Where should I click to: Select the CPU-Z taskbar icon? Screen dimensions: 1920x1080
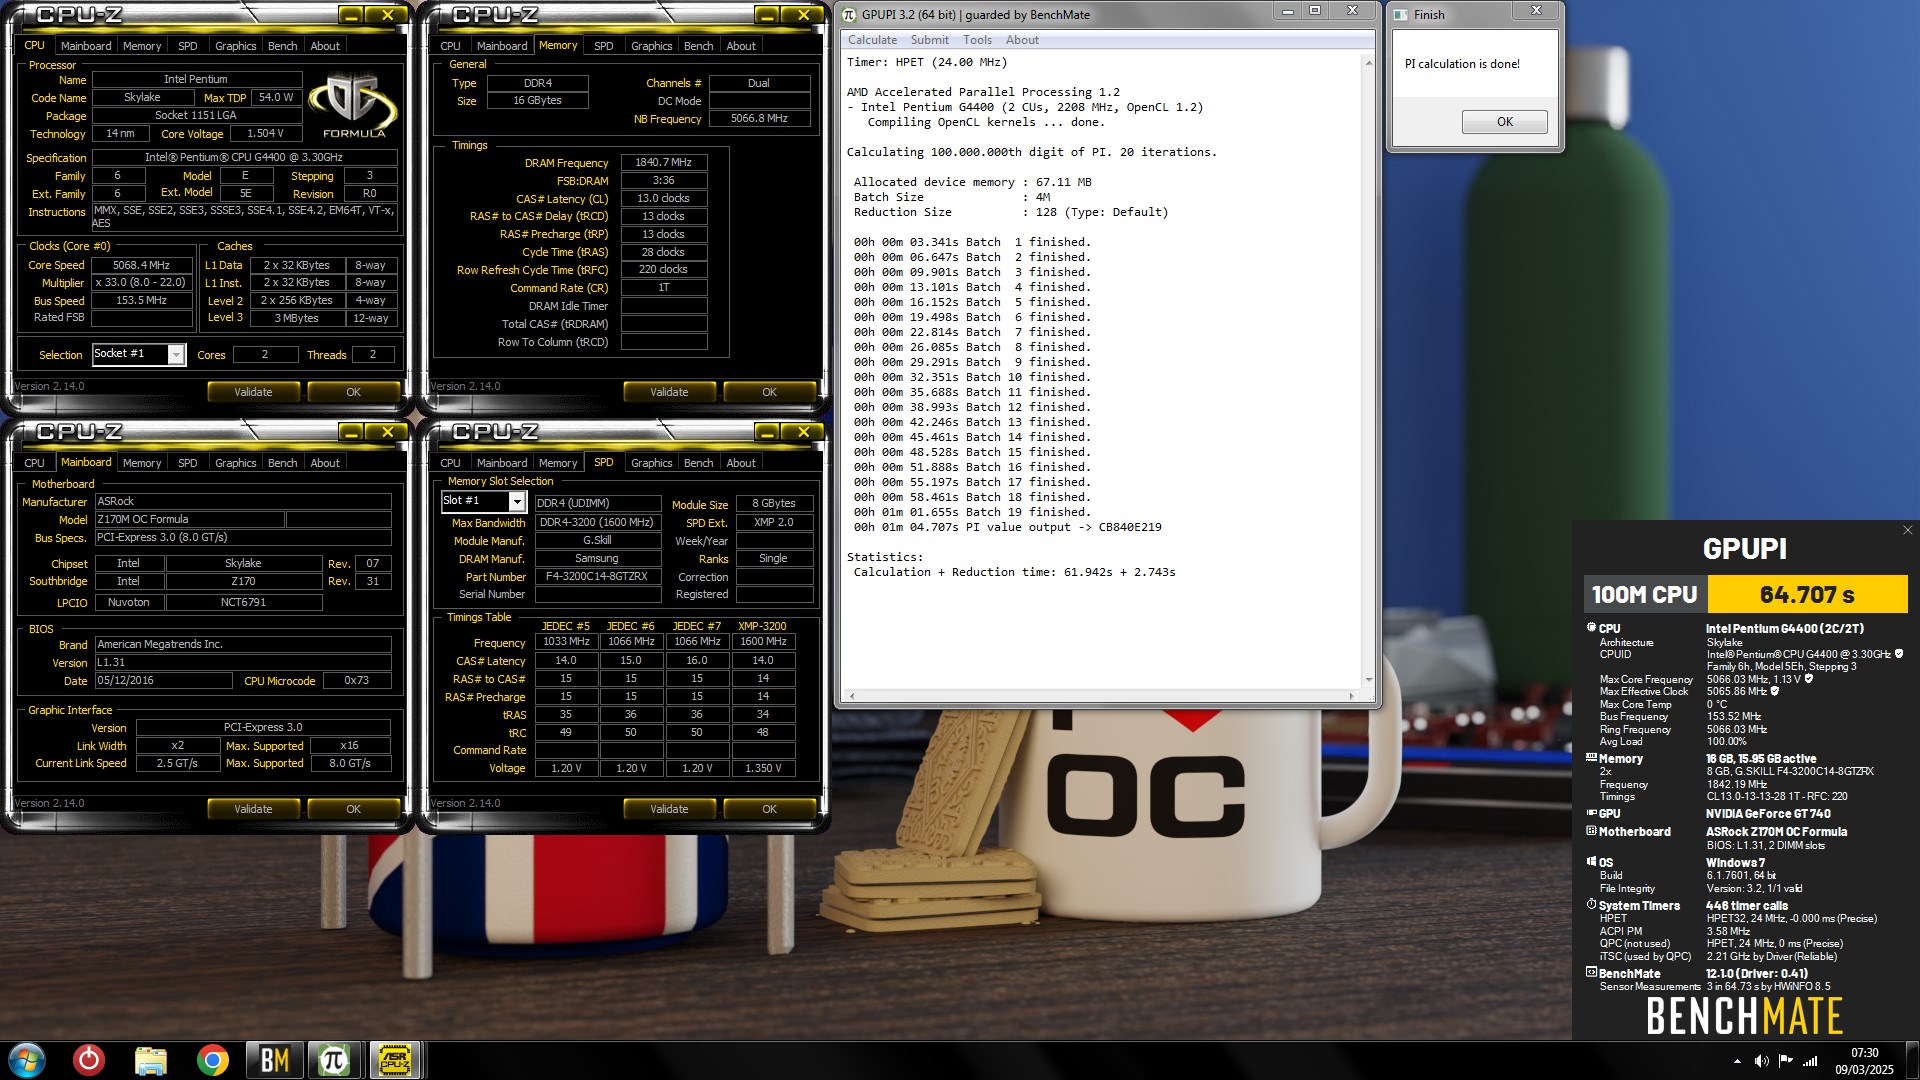pyautogui.click(x=395, y=1060)
